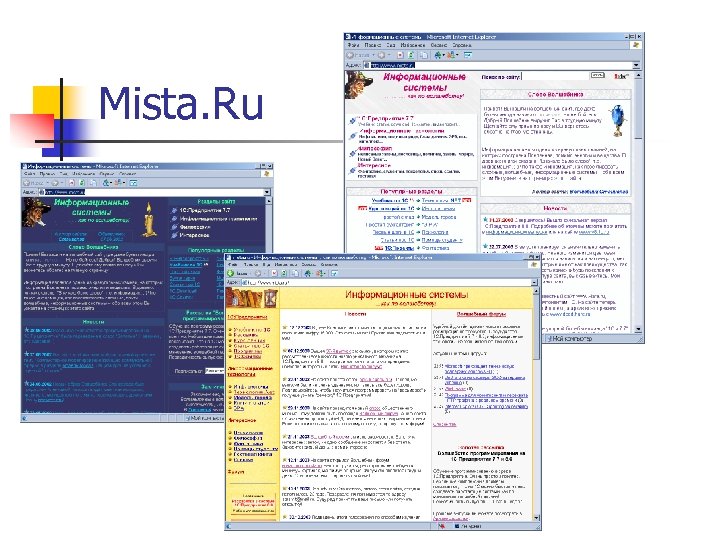This screenshot has width=720, height=540.
Task: Open 1С:Предприятие sidebar heading on yellow-themed page
Action: coord(247,317)
